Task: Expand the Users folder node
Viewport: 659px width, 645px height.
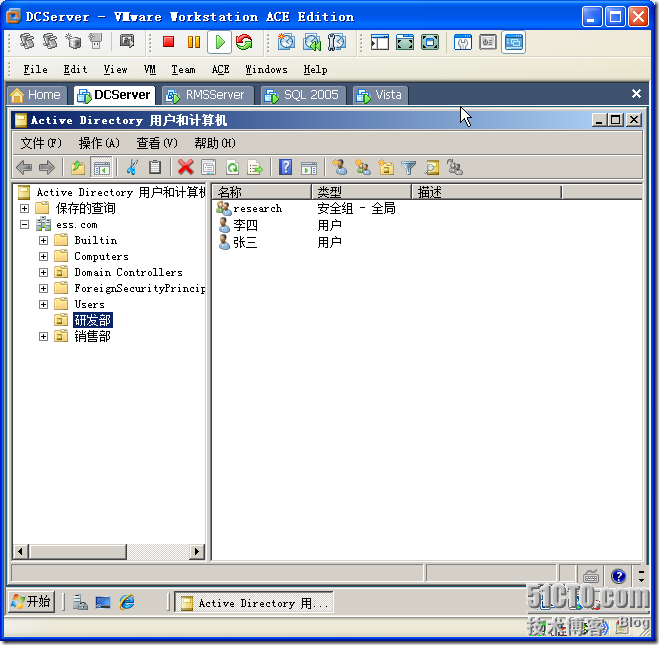Action: tap(43, 305)
